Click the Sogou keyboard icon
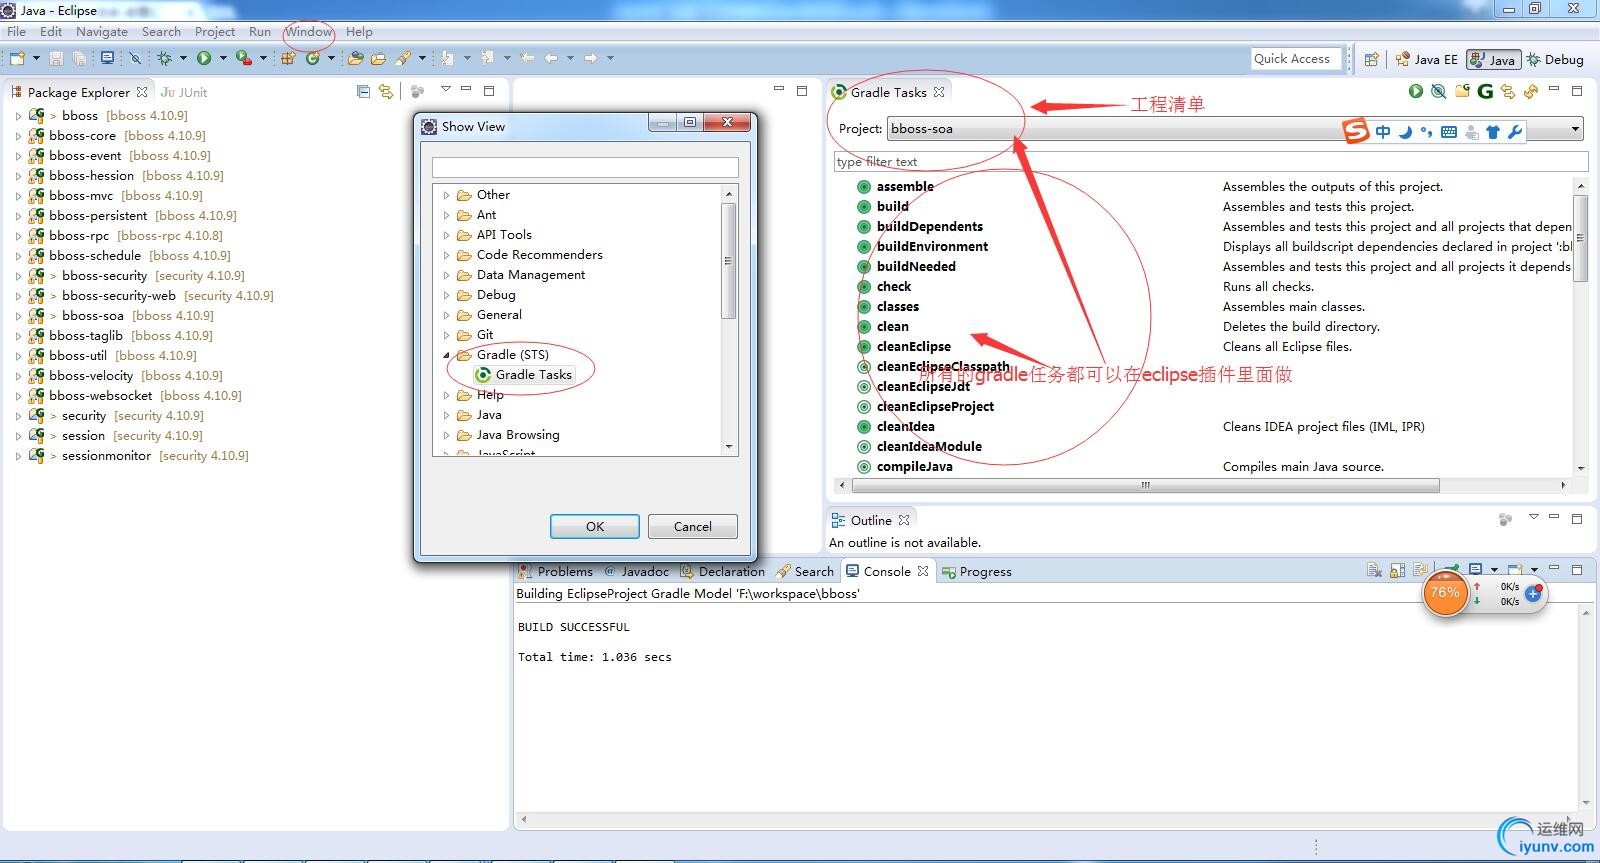Image resolution: width=1600 pixels, height=863 pixels. [1449, 132]
